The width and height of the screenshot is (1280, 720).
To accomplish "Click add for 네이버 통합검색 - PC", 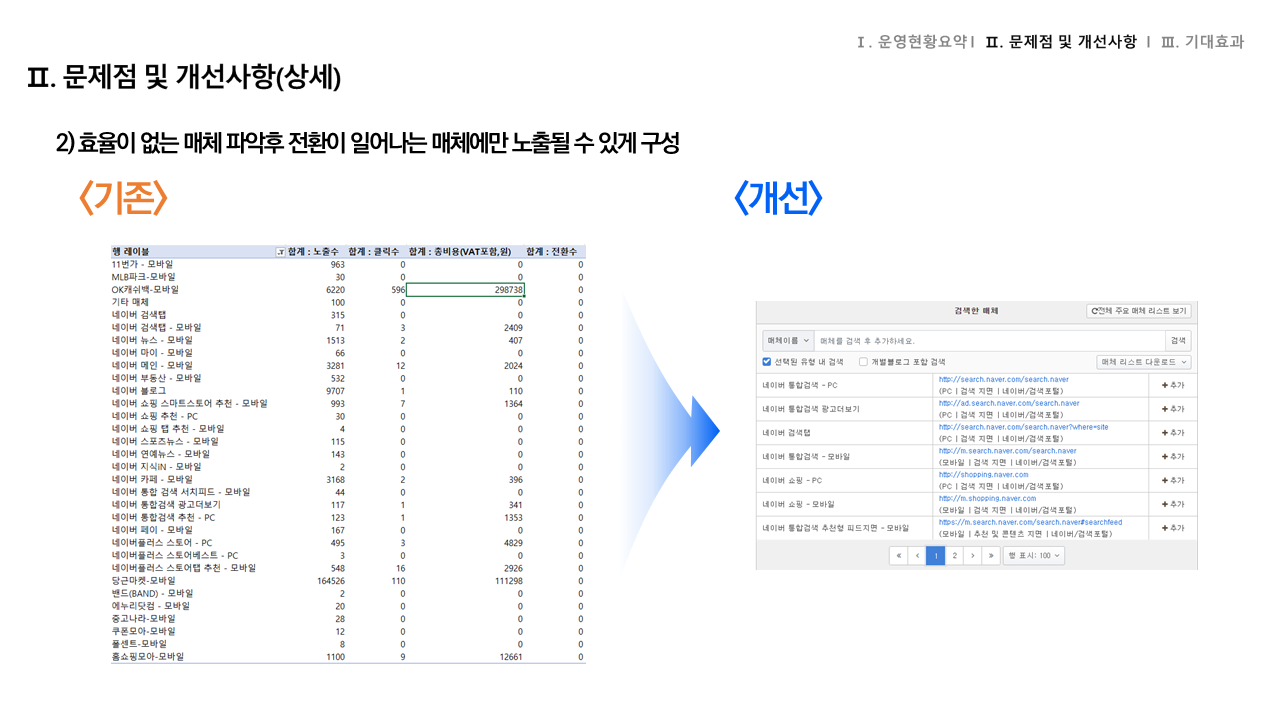I will pyautogui.click(x=1172, y=385).
